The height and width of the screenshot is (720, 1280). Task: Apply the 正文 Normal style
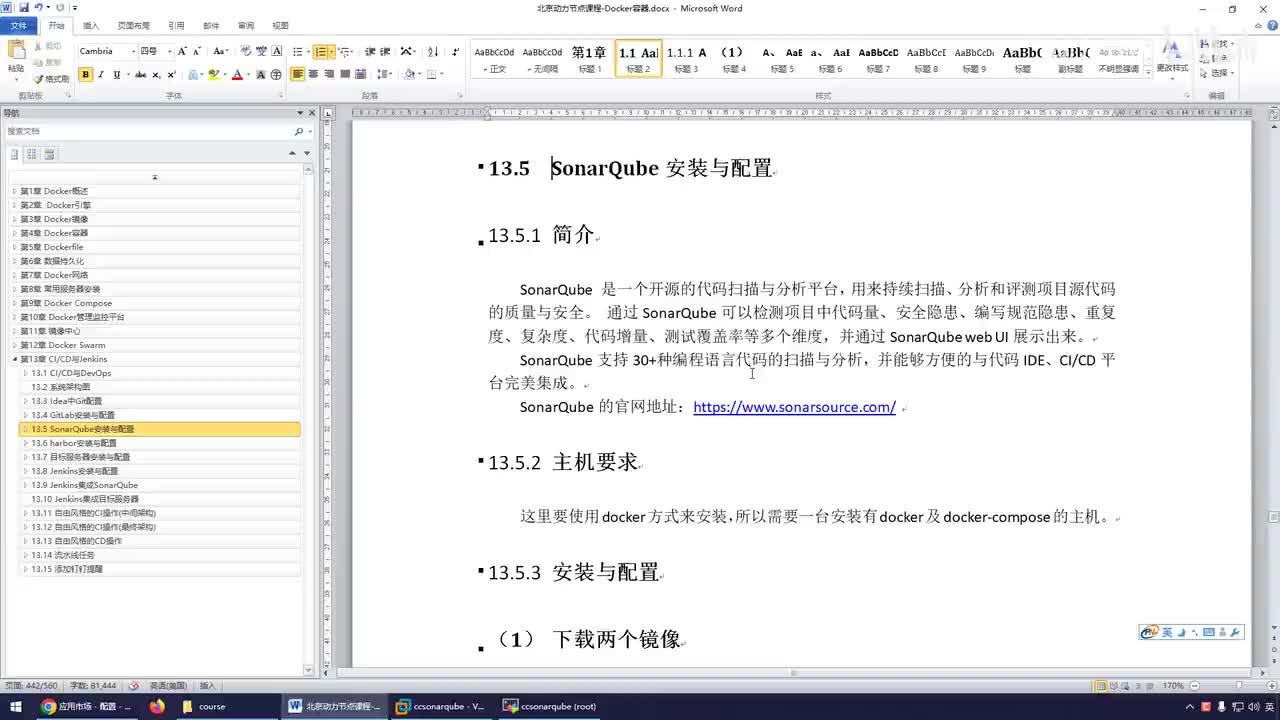(494, 59)
